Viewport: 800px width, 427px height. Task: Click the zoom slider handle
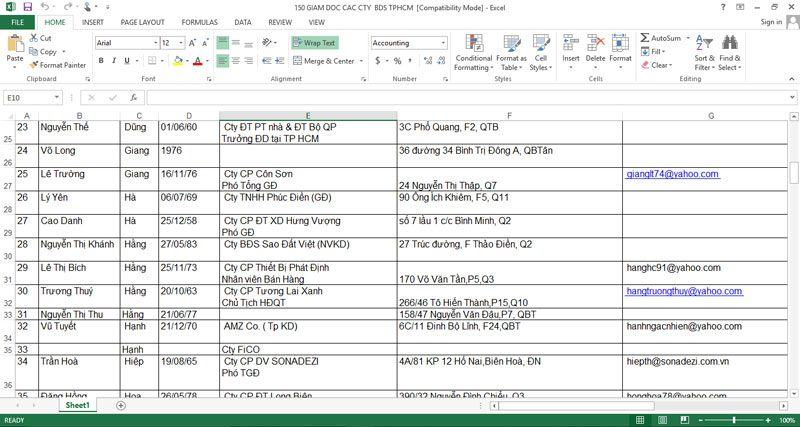(x=733, y=420)
